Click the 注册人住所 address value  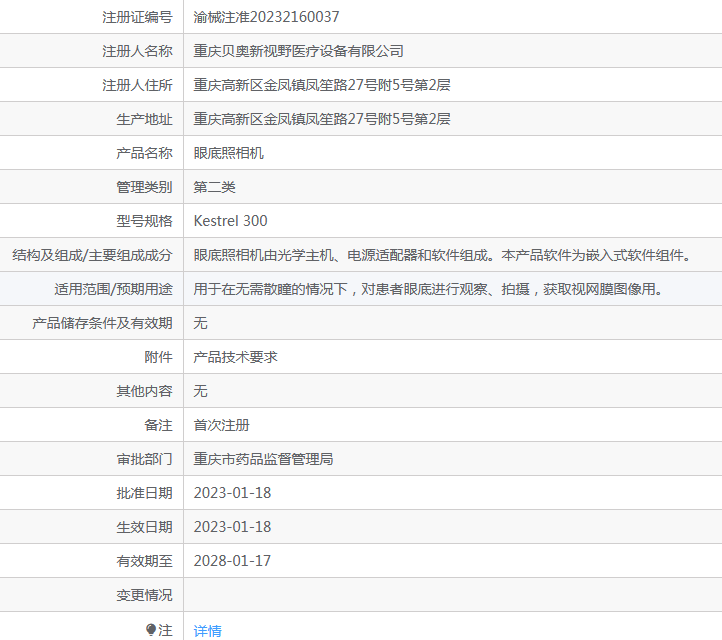[322, 85]
